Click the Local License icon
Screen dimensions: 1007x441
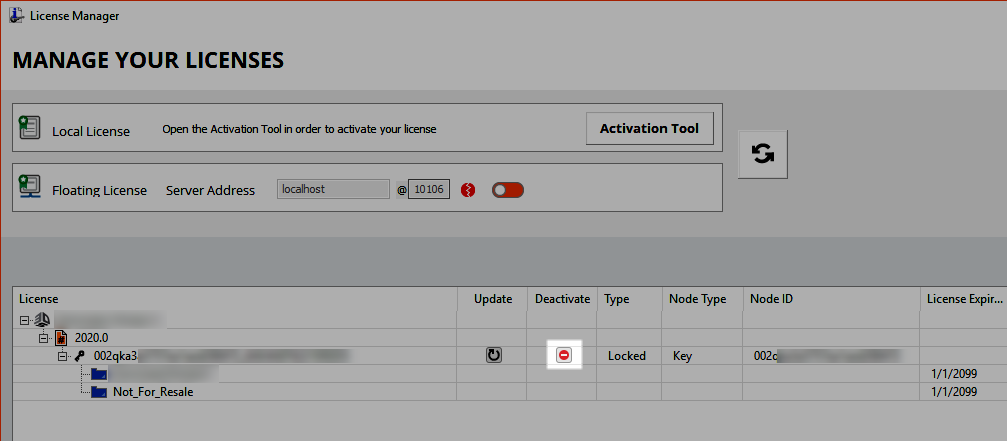tap(30, 128)
